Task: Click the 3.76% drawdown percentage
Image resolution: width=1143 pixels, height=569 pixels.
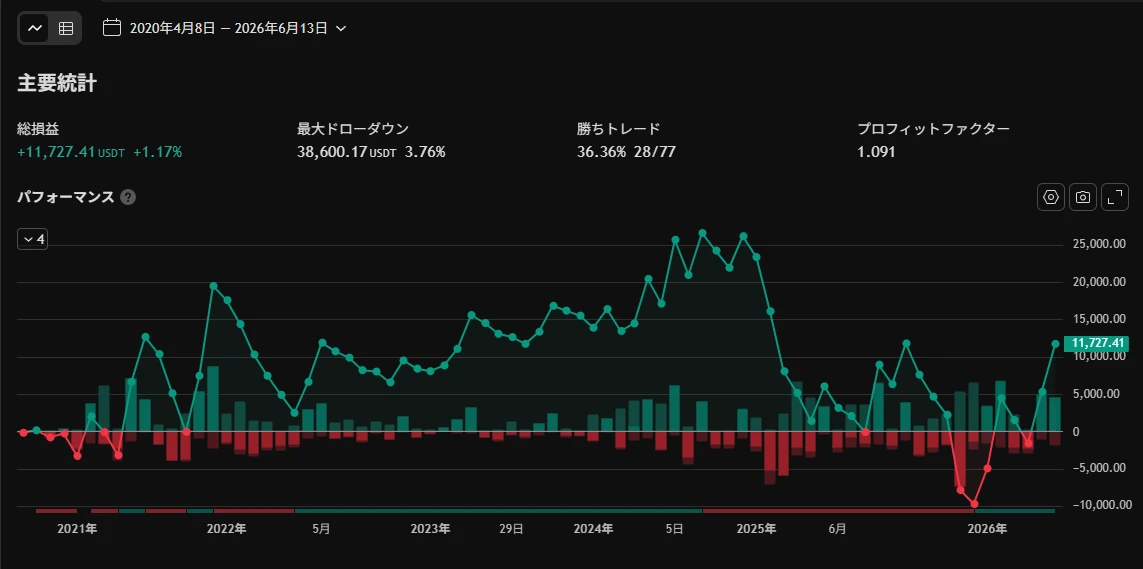Action: pyautogui.click(x=425, y=152)
